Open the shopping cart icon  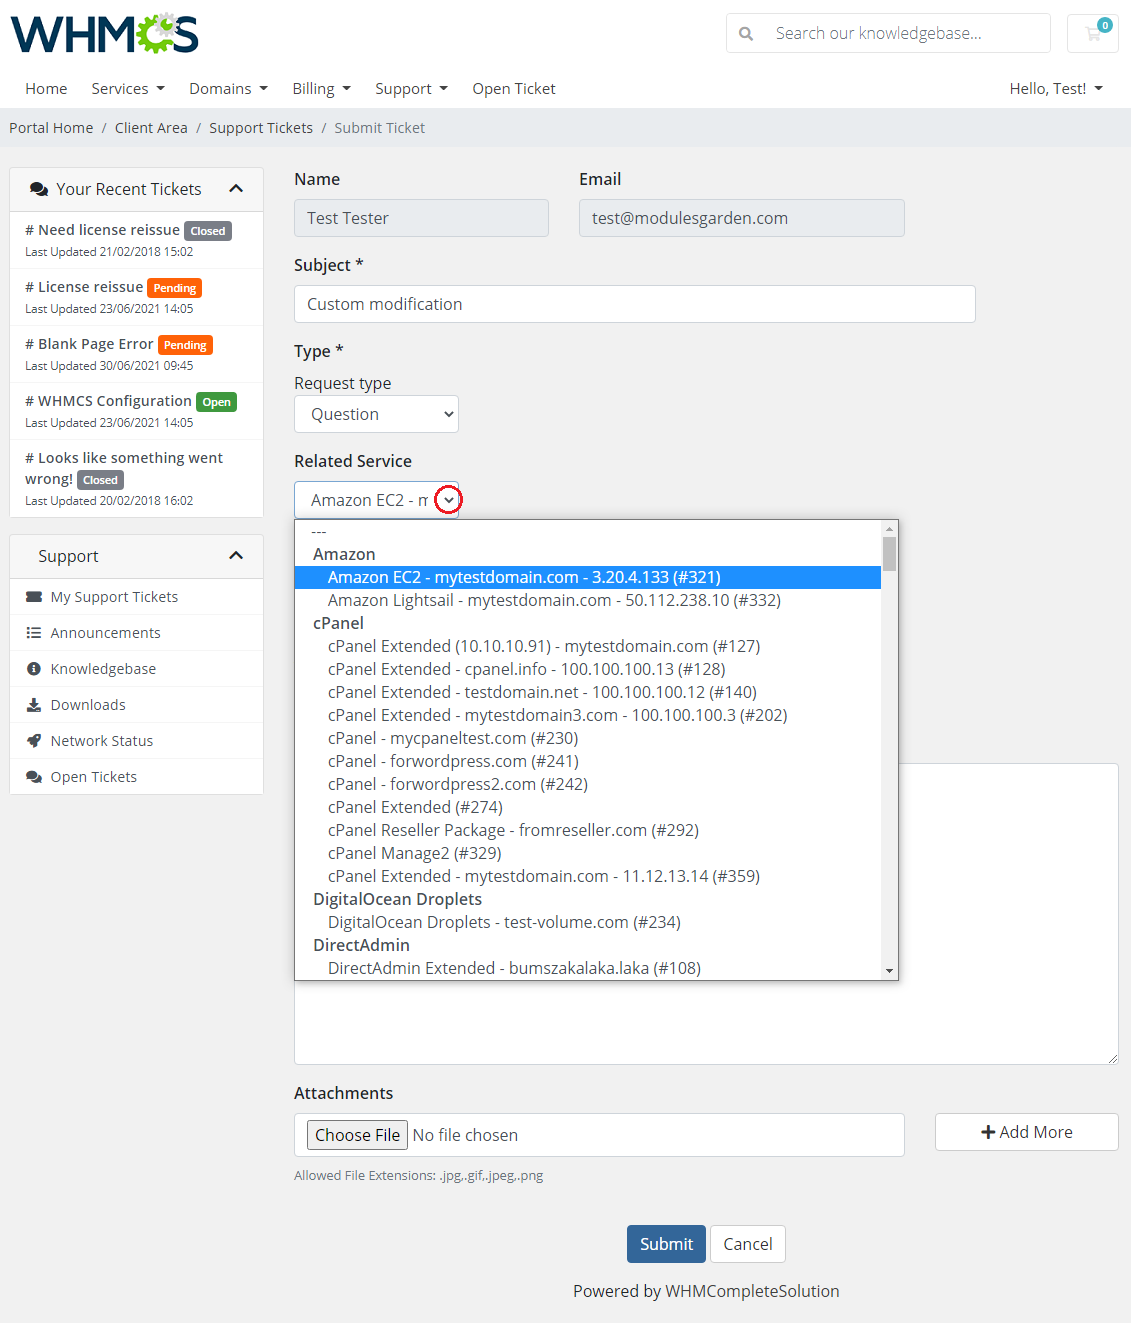[1093, 33]
